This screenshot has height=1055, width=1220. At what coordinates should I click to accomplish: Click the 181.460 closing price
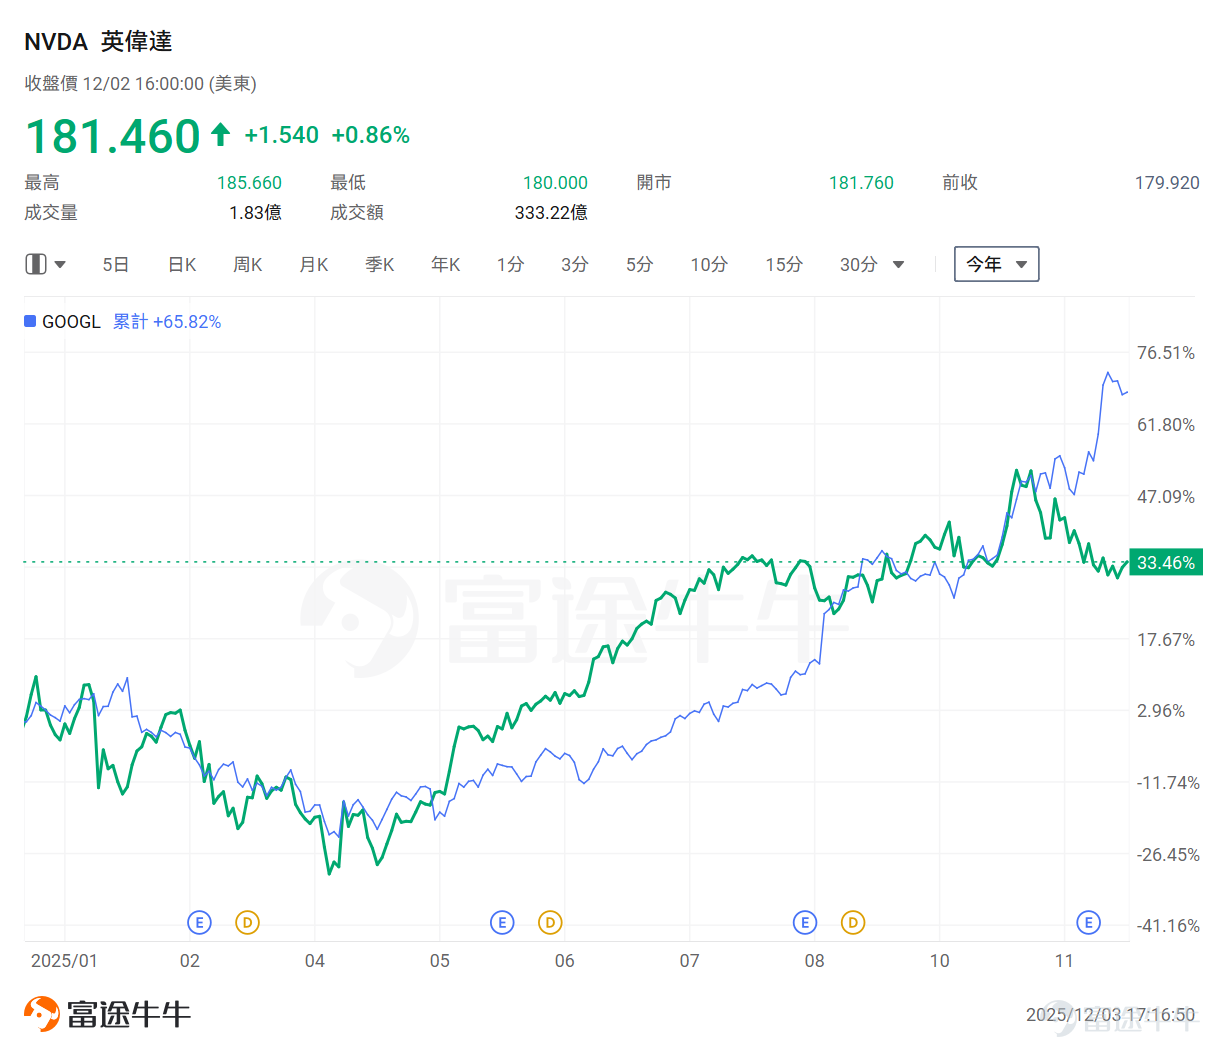113,136
